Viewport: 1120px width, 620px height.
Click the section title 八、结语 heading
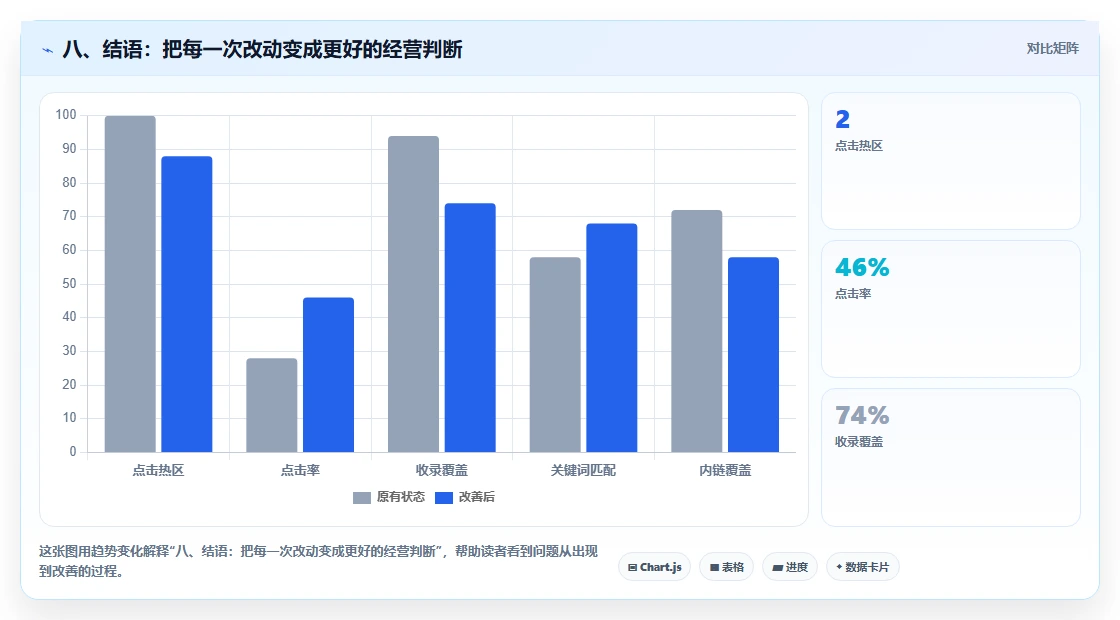coord(262,49)
